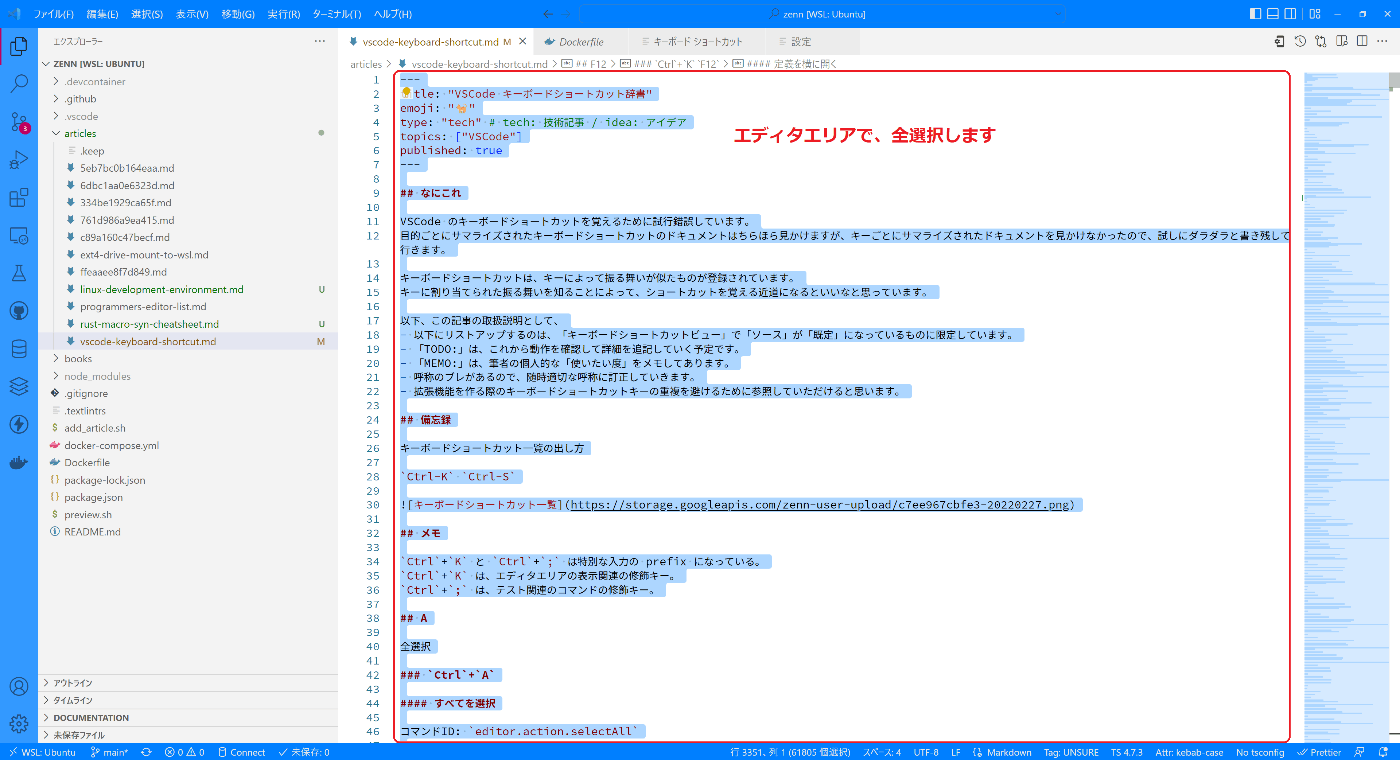Open the Docker view in activity bar
This screenshot has height=760, width=1400.
pyautogui.click(x=18, y=462)
